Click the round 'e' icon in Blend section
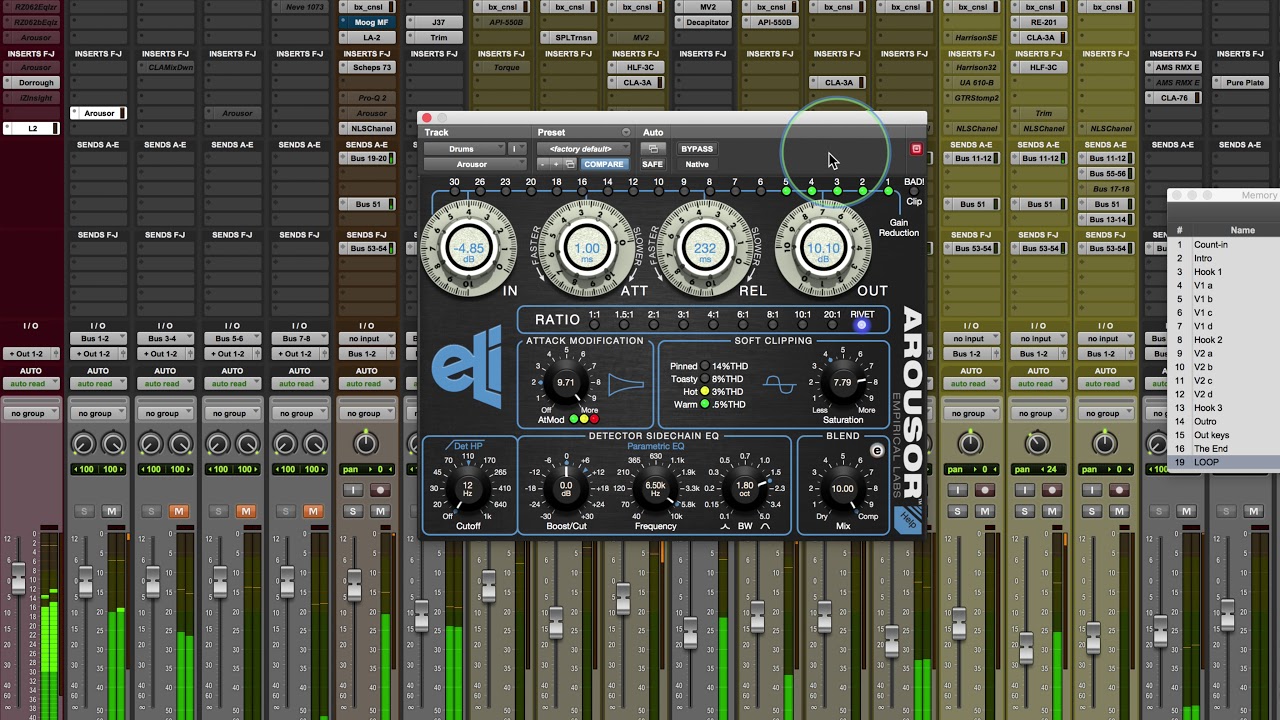 [877, 451]
